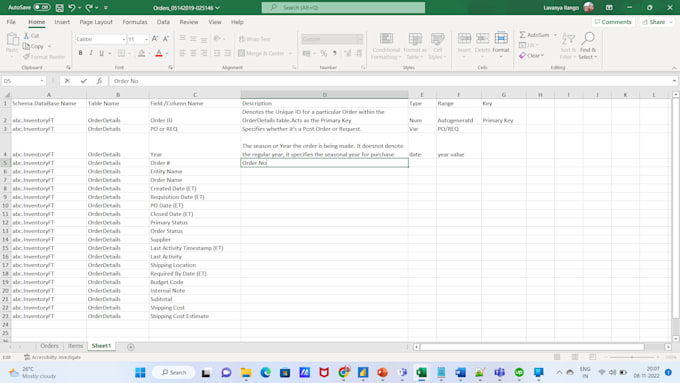Open the Help tab
This screenshot has height=383, width=680.
[237, 22]
